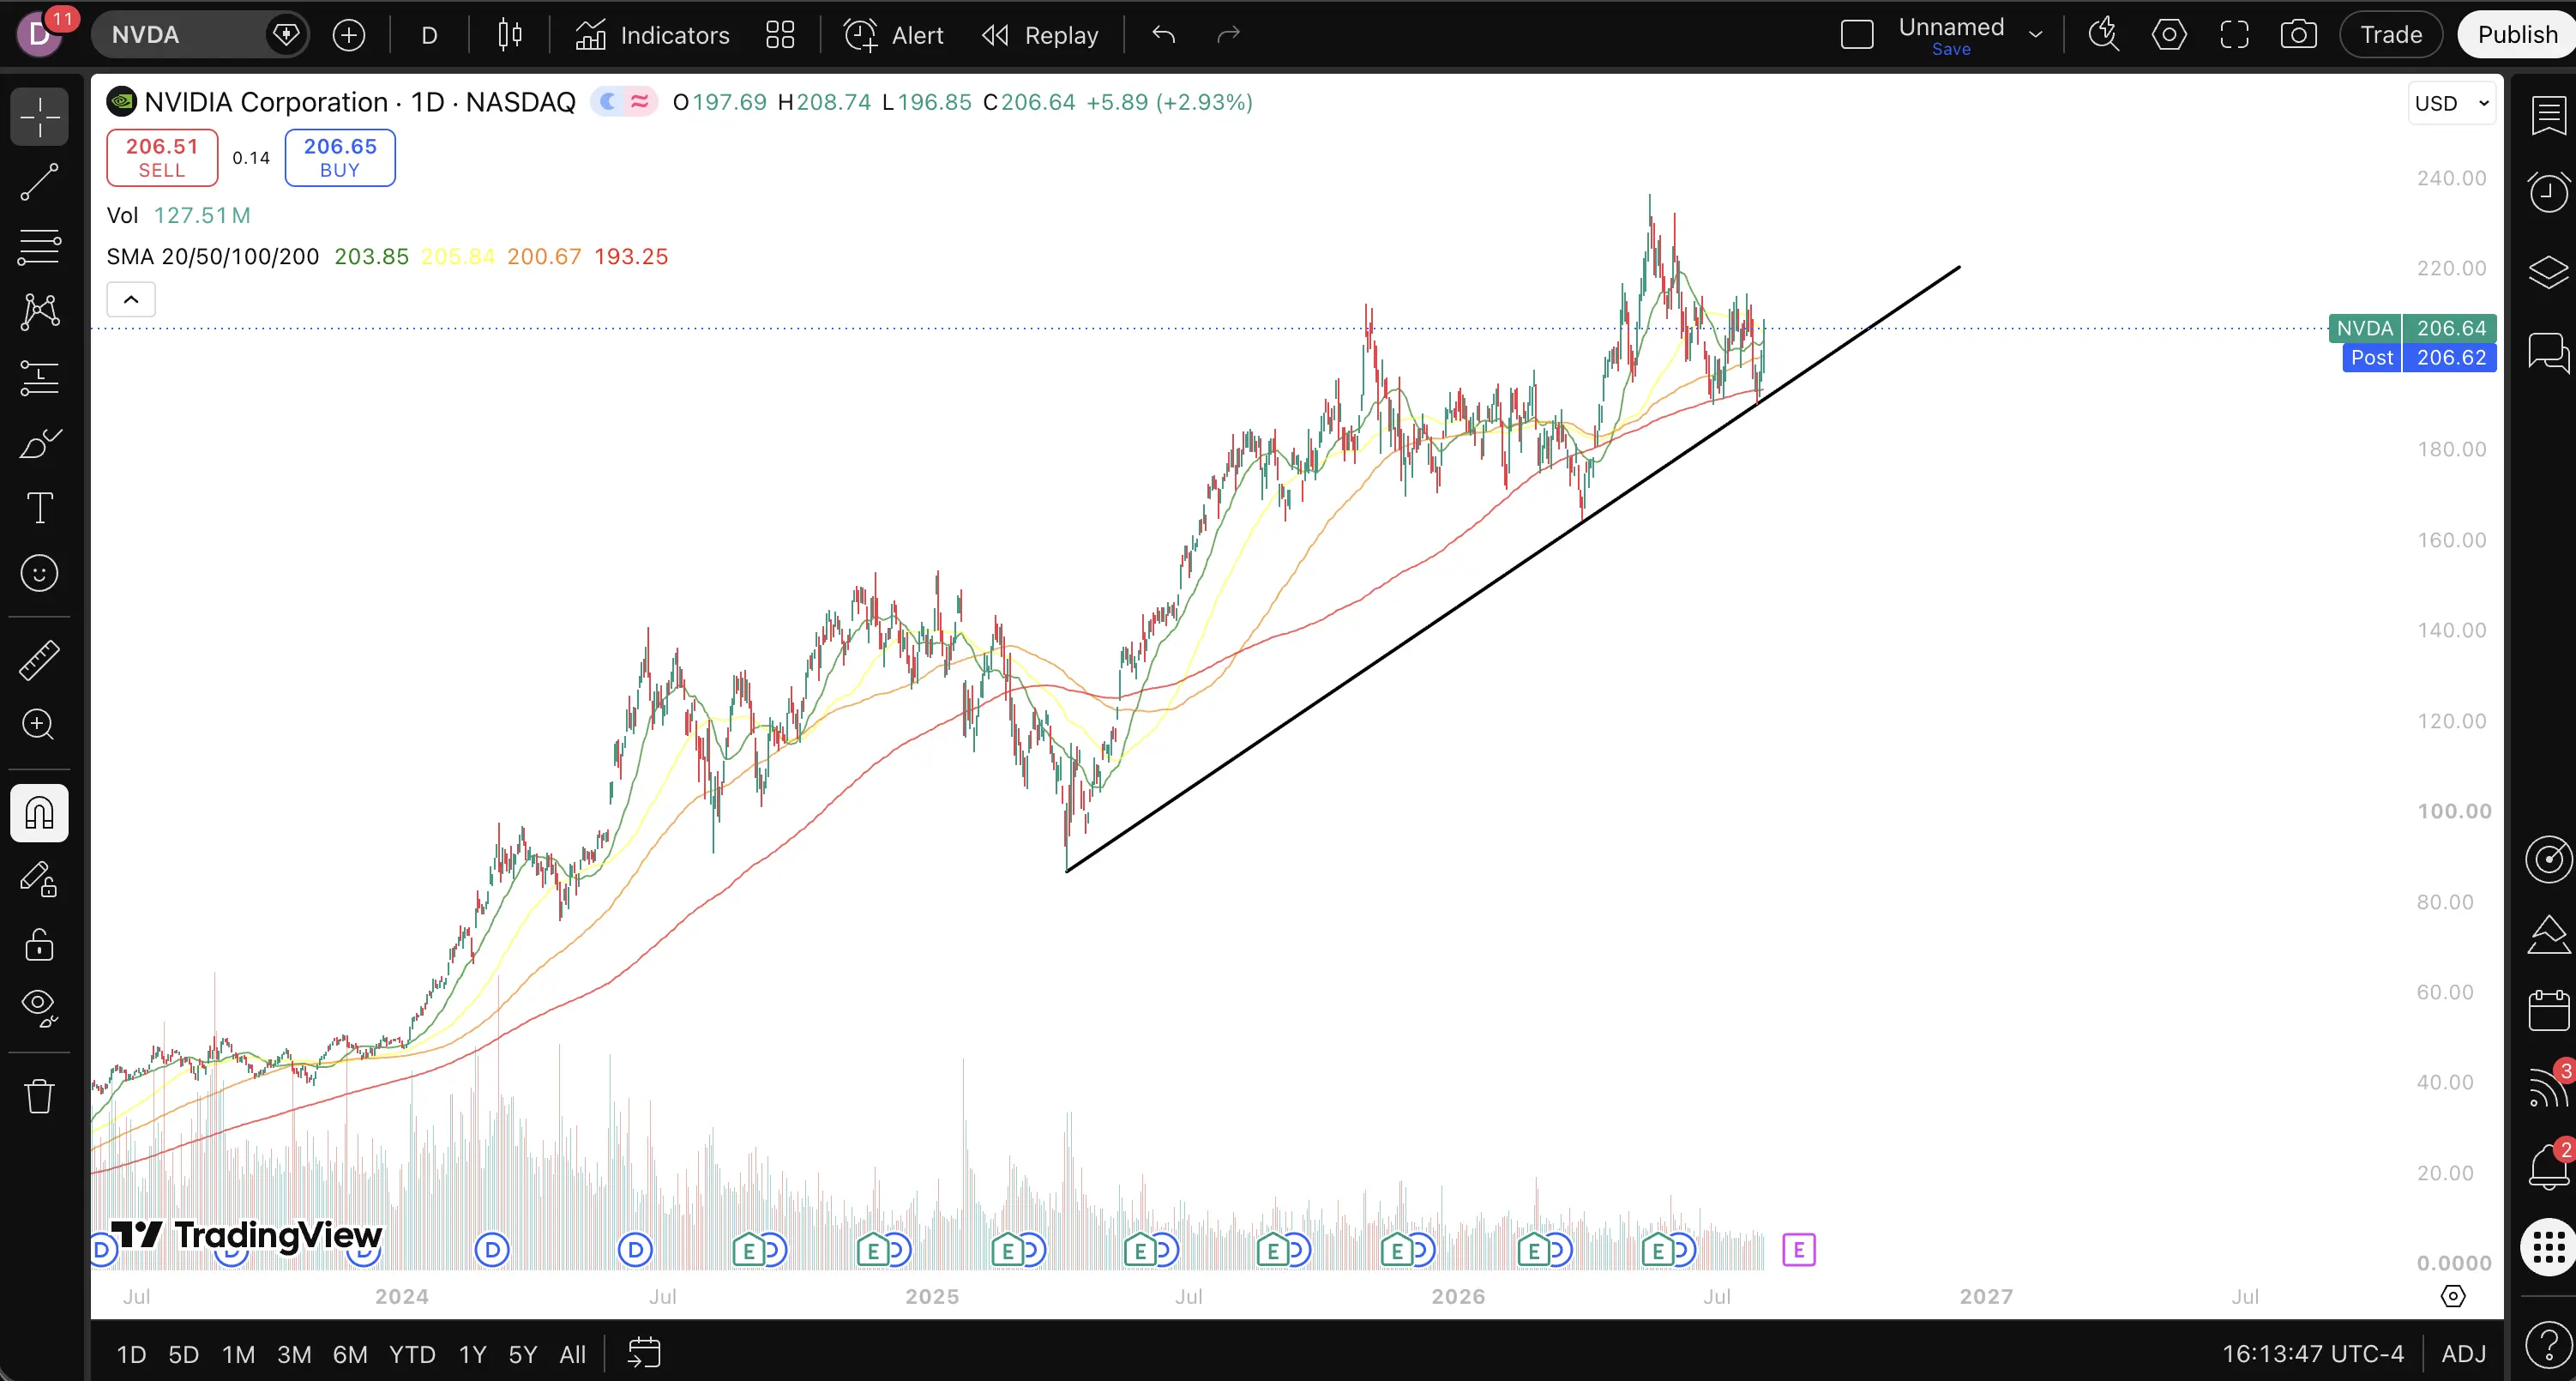The width and height of the screenshot is (2576, 1381).
Task: Open the USD currency dropdown
Action: (2451, 103)
